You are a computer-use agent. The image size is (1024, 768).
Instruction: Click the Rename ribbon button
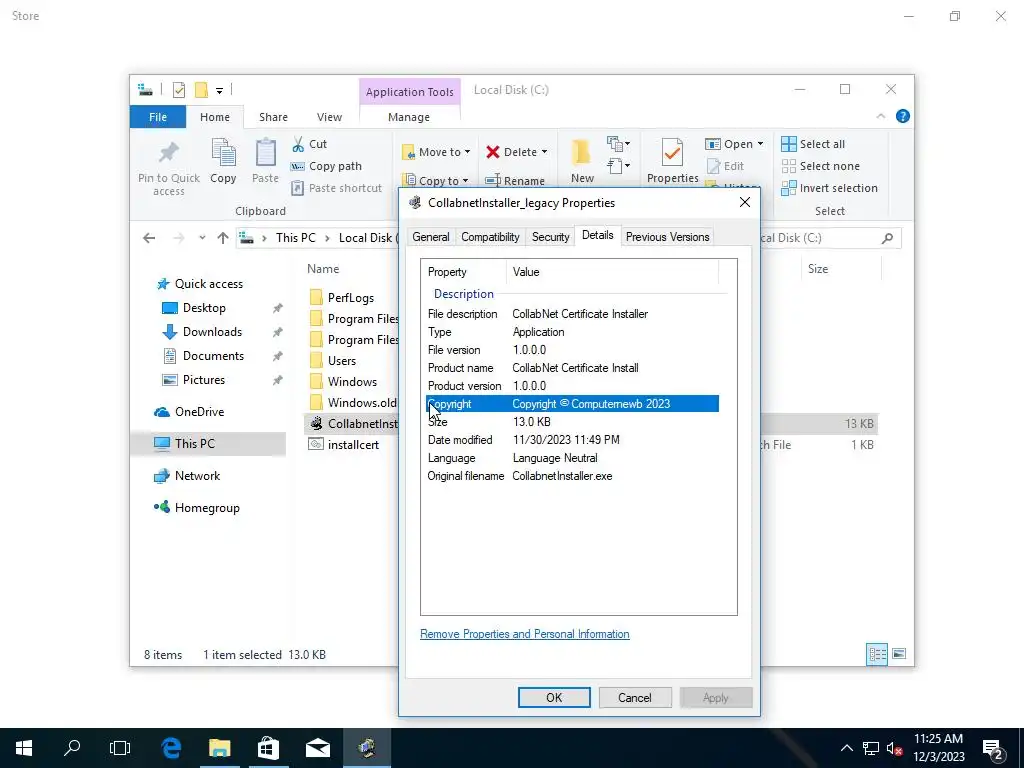pos(515,181)
